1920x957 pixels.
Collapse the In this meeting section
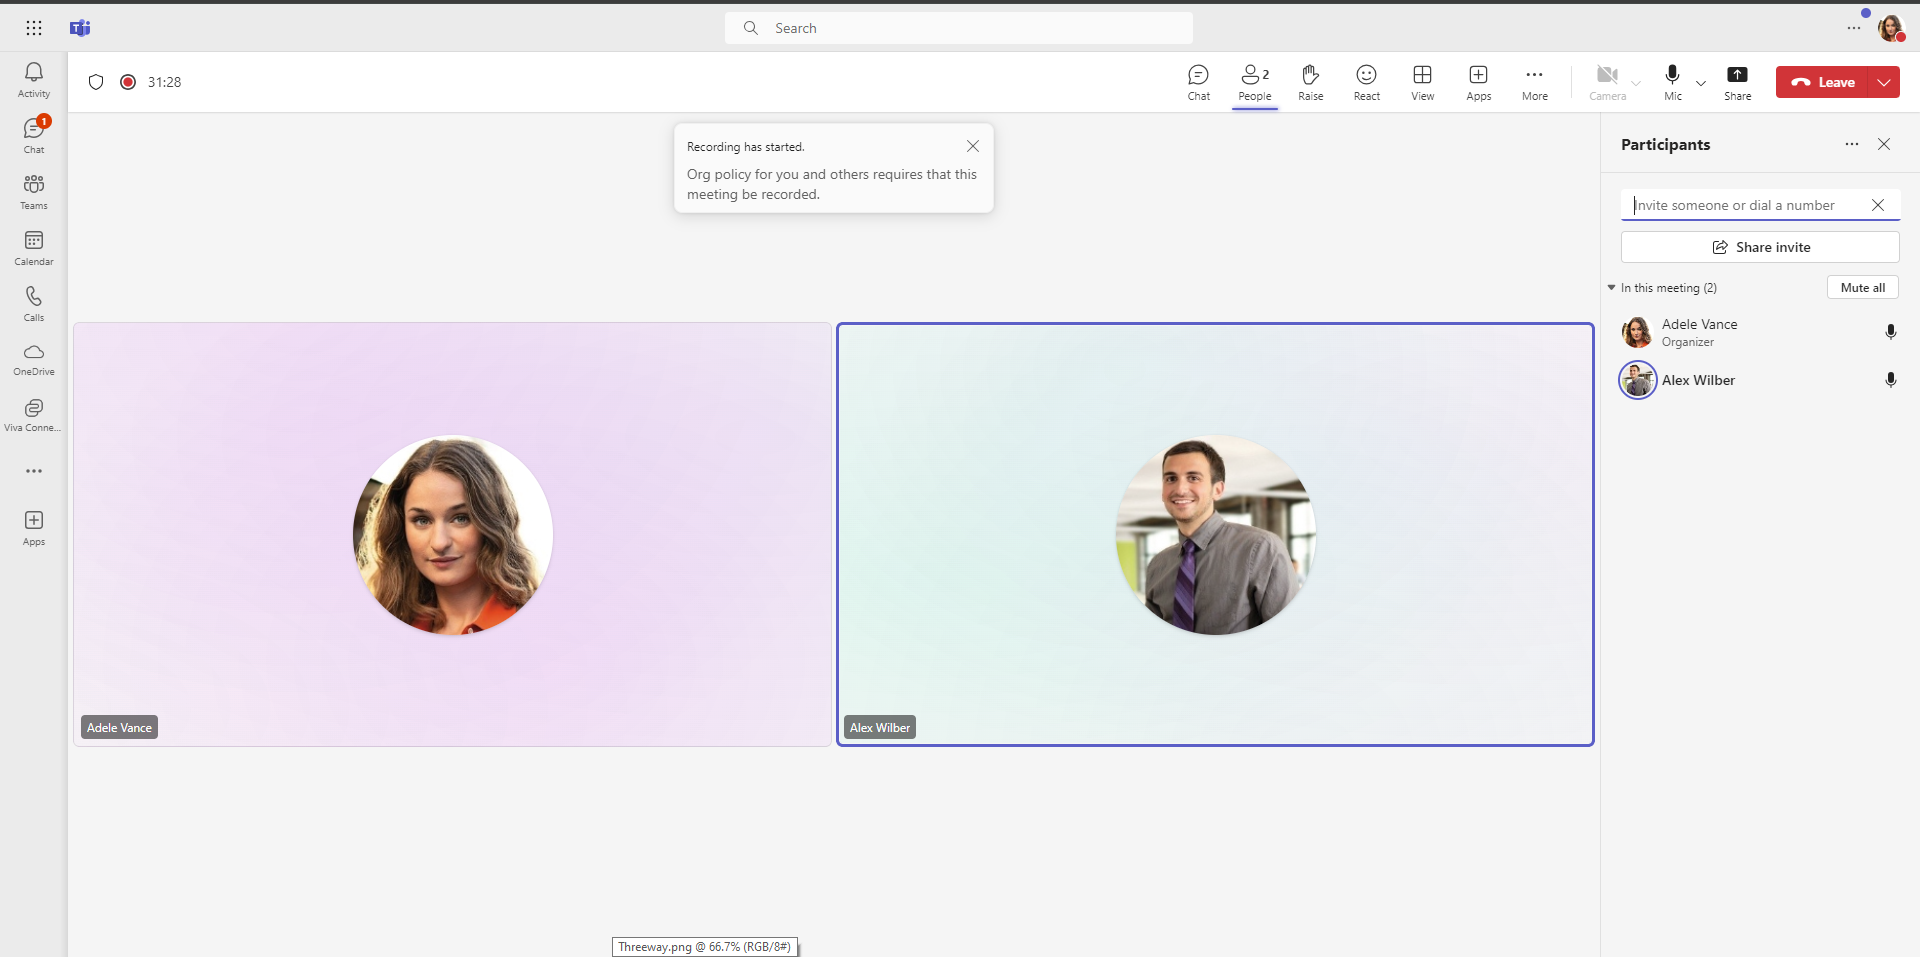pyautogui.click(x=1612, y=288)
